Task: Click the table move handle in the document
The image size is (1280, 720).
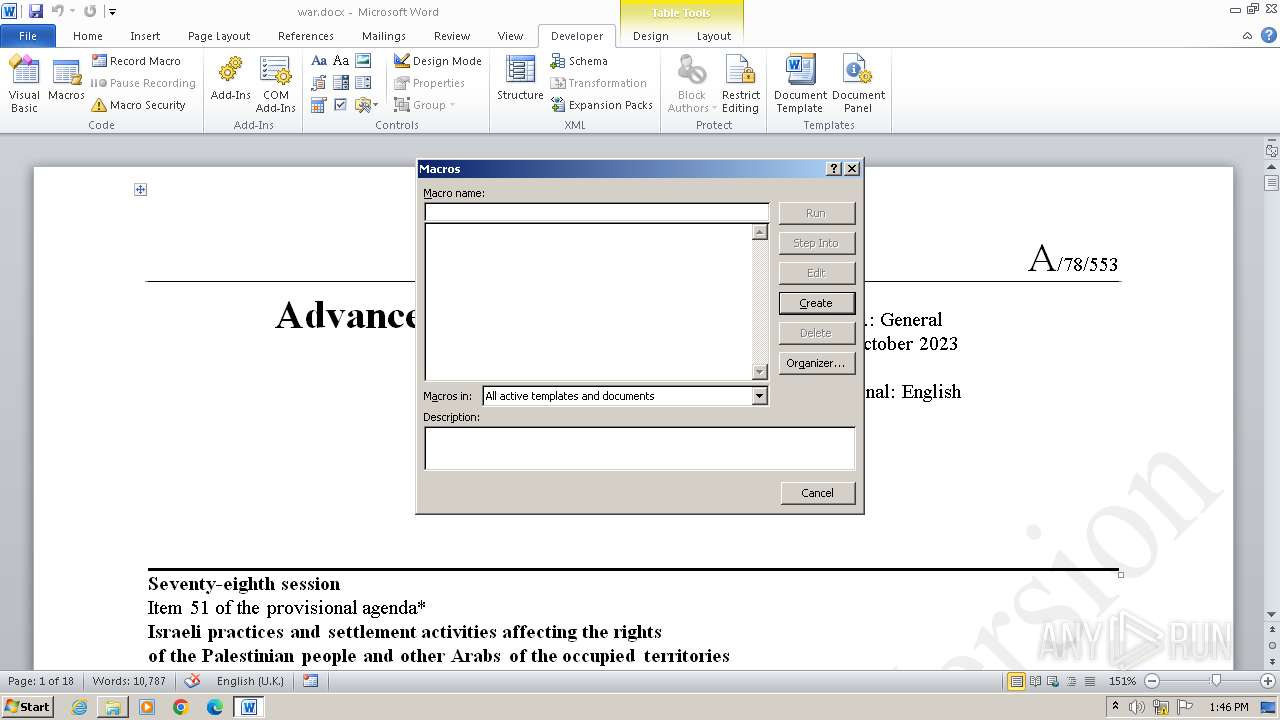Action: pos(141,189)
